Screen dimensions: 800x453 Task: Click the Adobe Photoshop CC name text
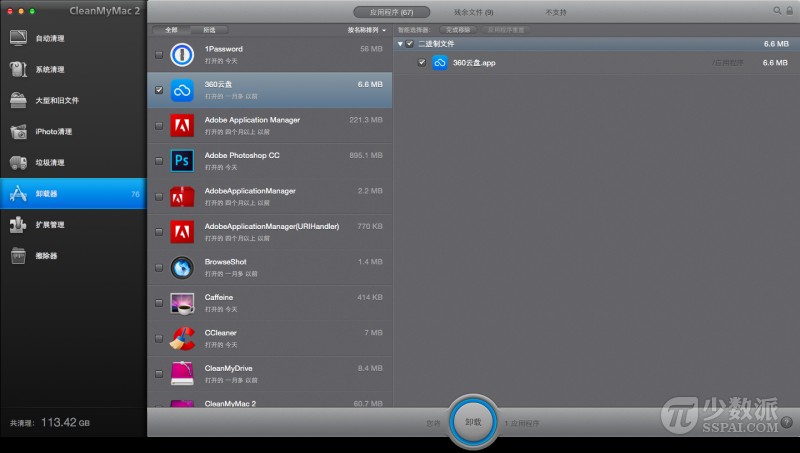pyautogui.click(x=242, y=155)
